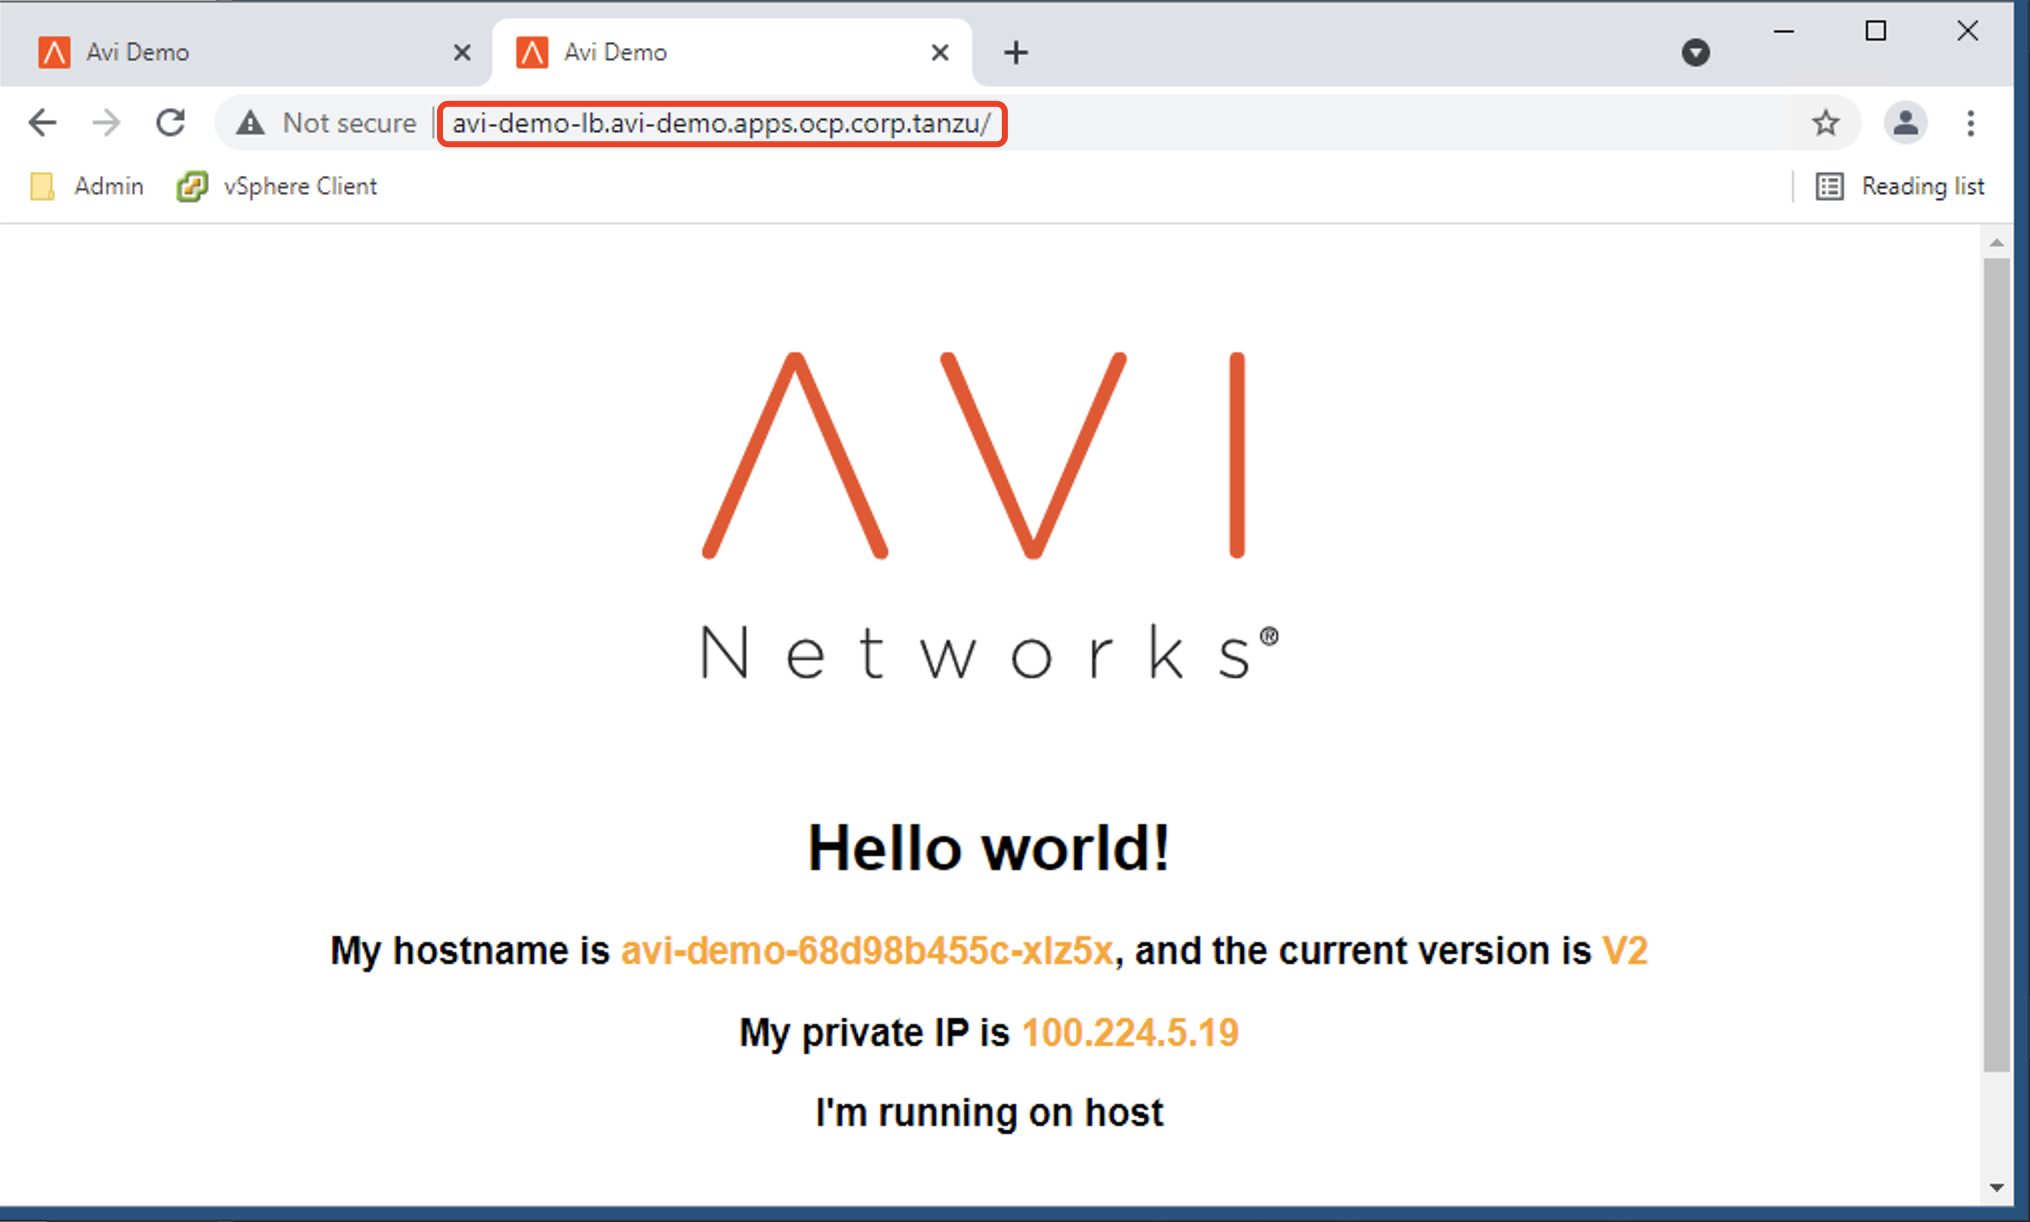Open the Reading list panel
This screenshot has height=1222, width=2030.
pos(1900,186)
